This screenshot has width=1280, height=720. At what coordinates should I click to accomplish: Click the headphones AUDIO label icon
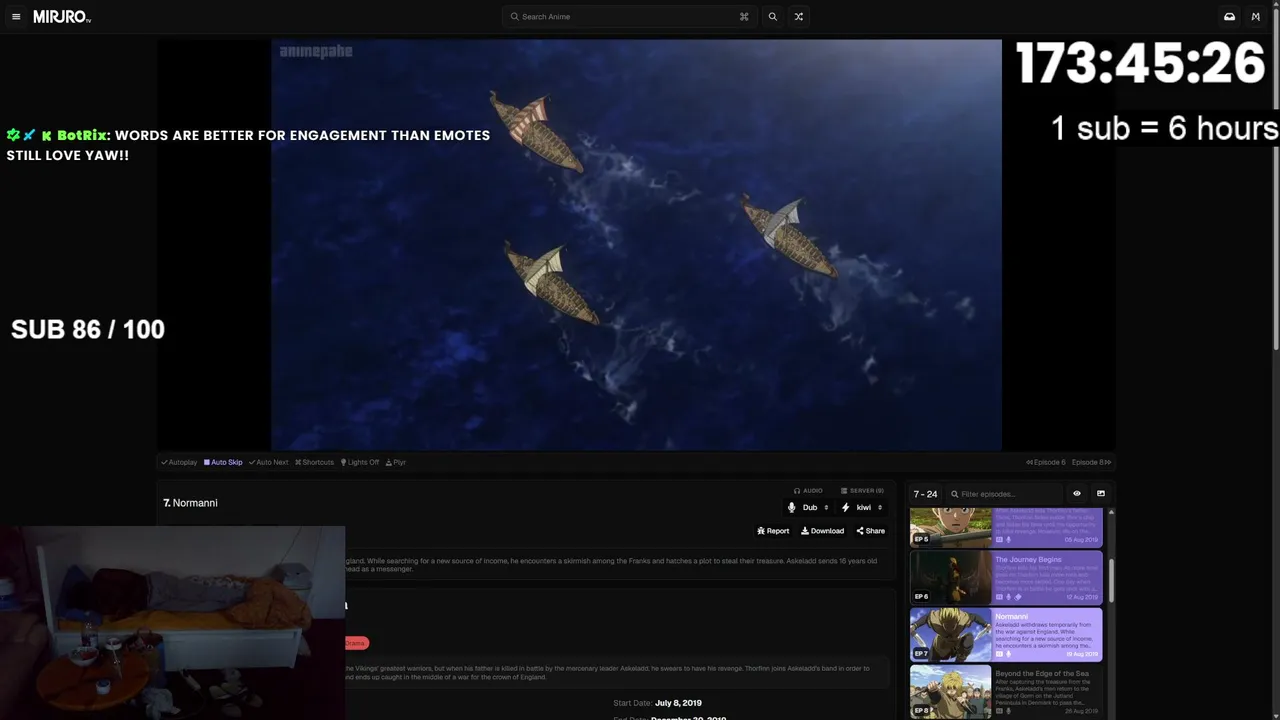tap(797, 491)
